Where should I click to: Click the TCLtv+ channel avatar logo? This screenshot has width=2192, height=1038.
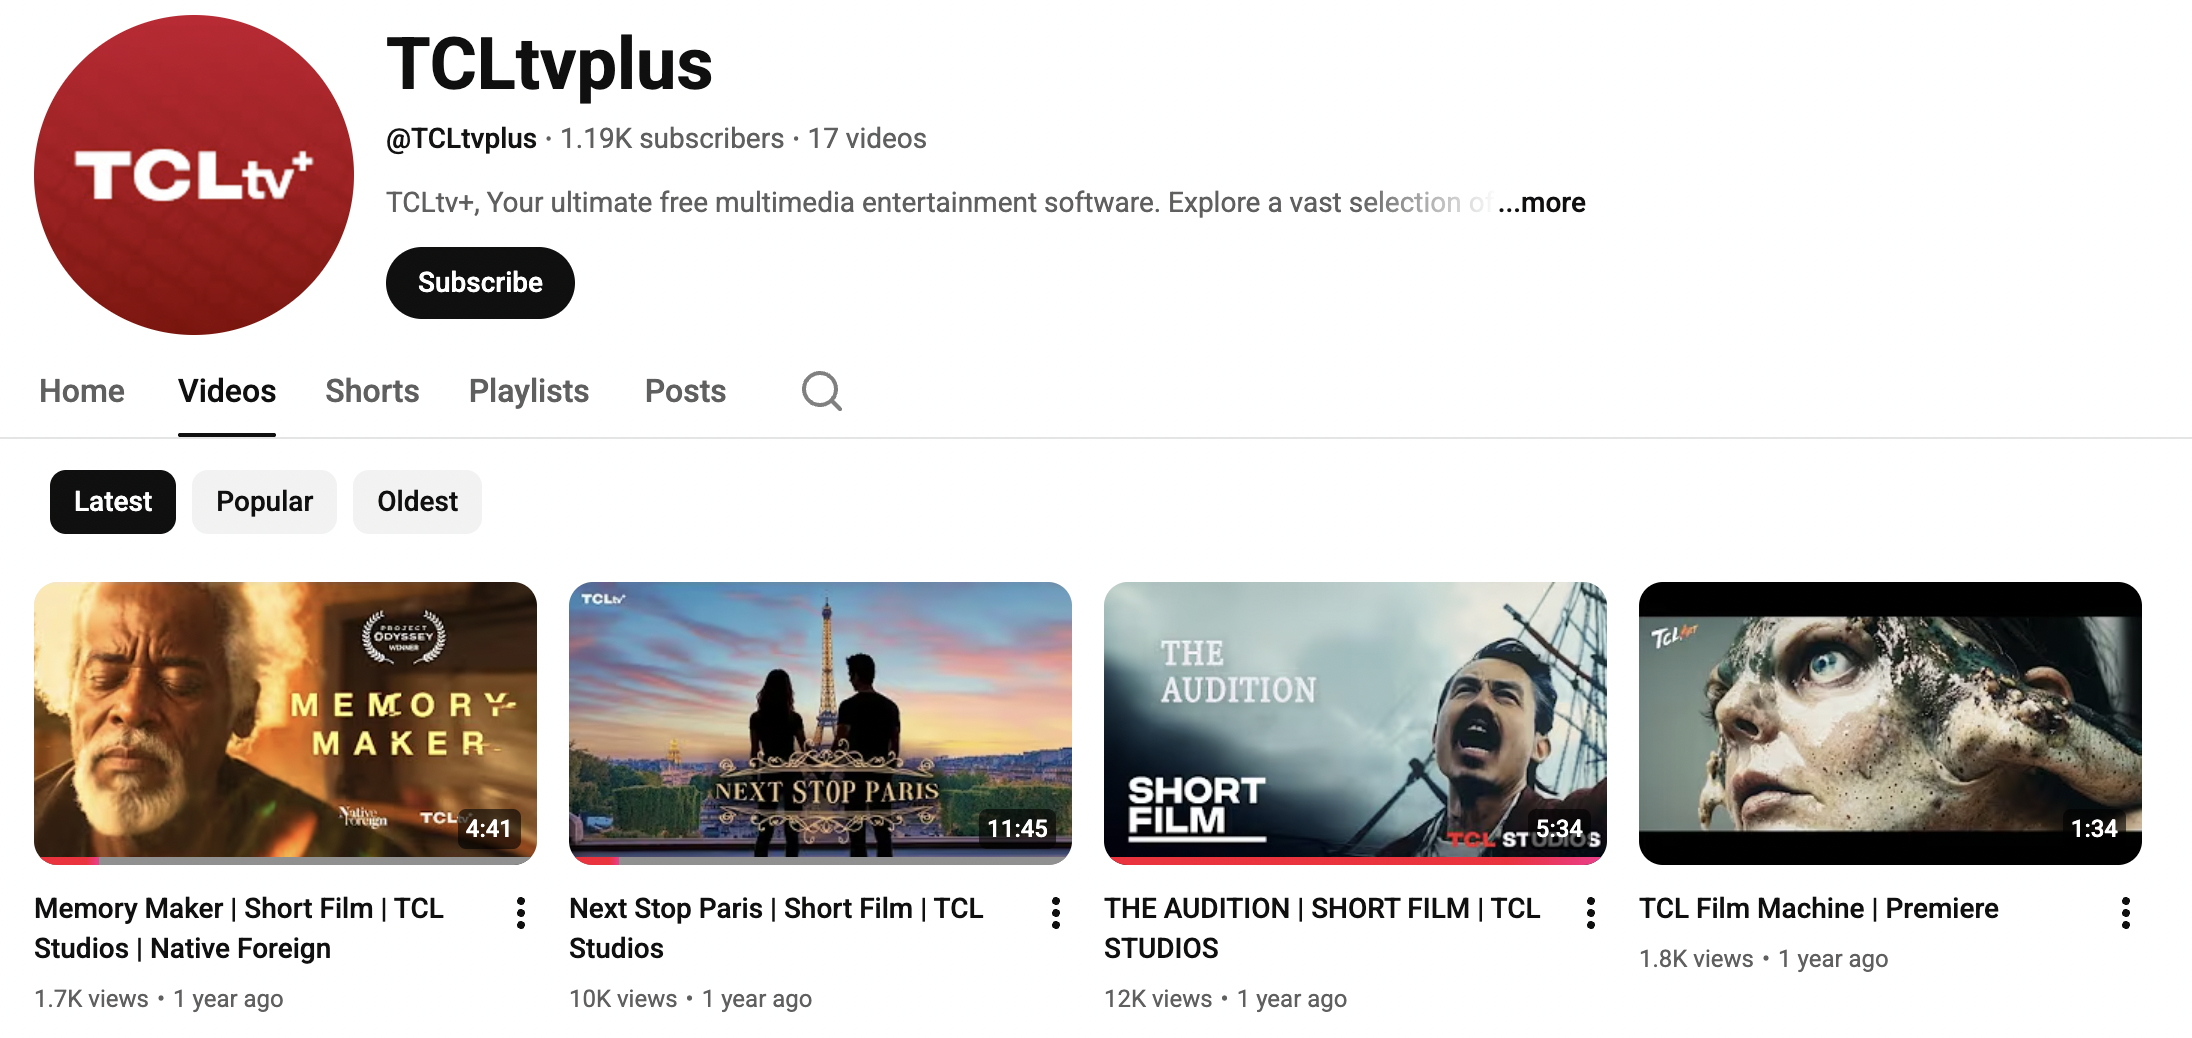click(x=194, y=175)
